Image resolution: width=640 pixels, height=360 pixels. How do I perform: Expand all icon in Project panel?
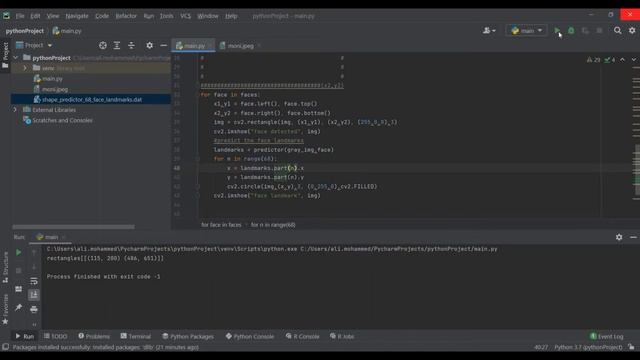tap(117, 45)
